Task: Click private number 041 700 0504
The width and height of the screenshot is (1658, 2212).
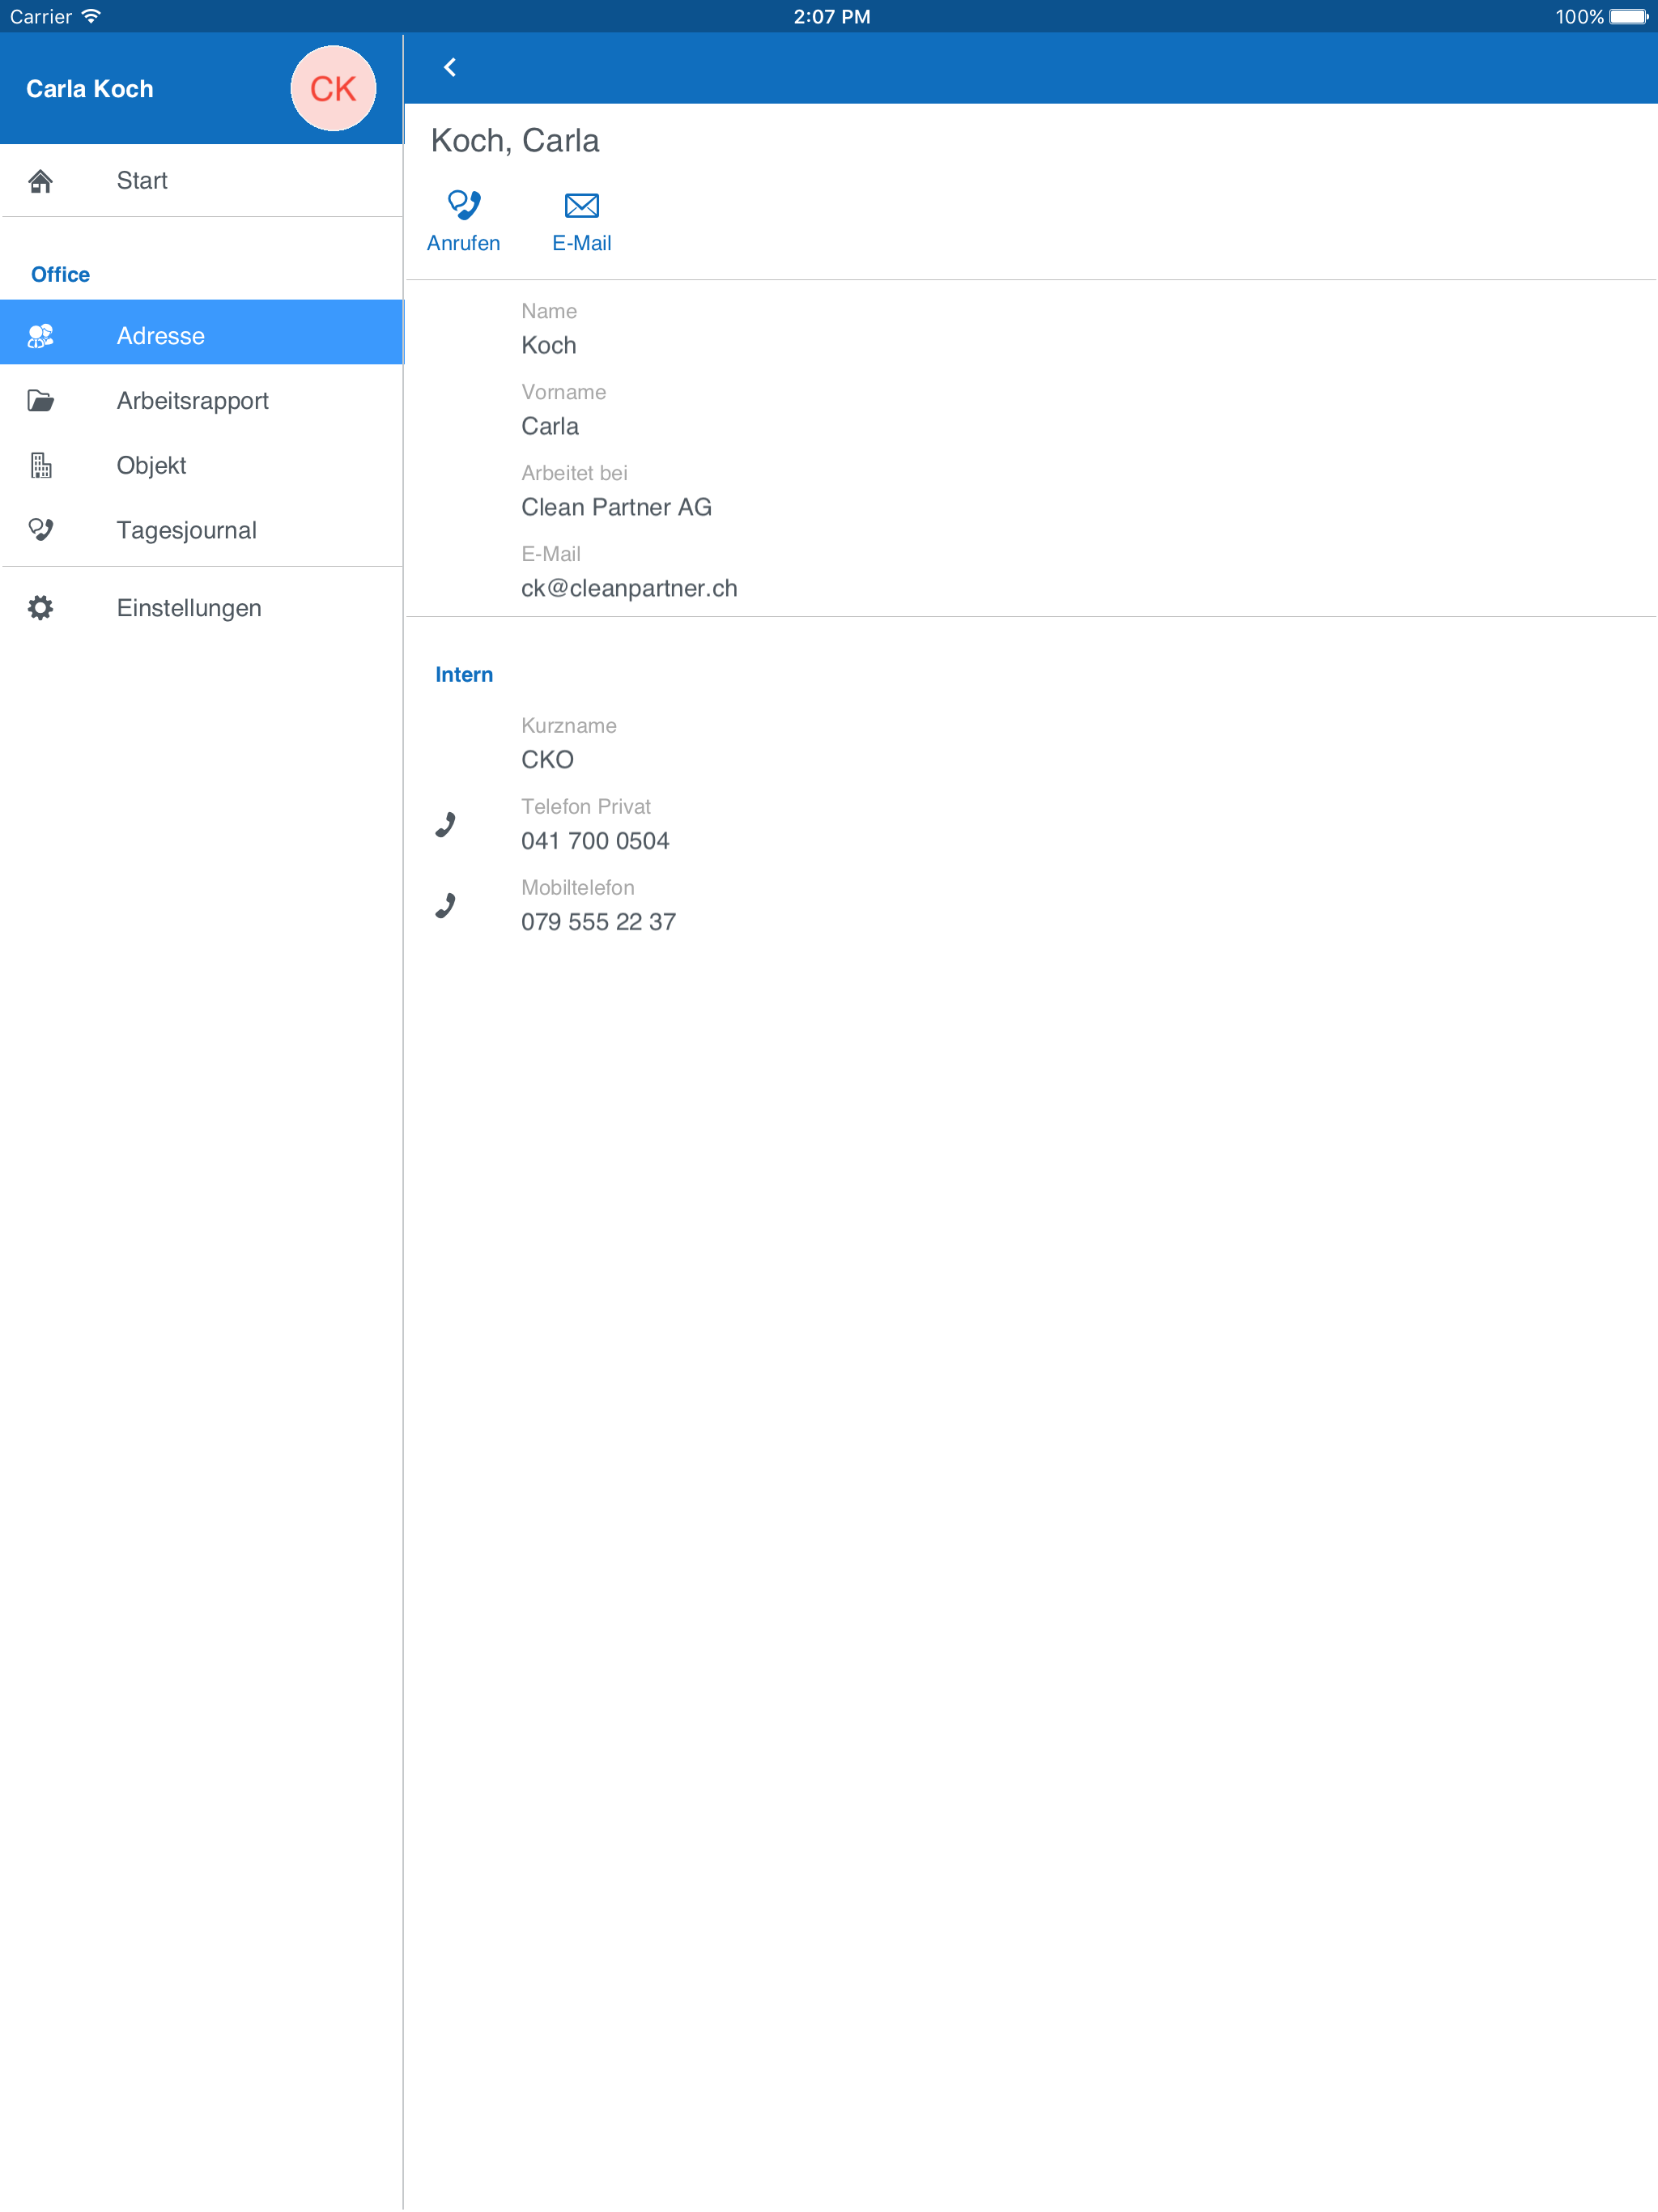Action: coord(595,841)
